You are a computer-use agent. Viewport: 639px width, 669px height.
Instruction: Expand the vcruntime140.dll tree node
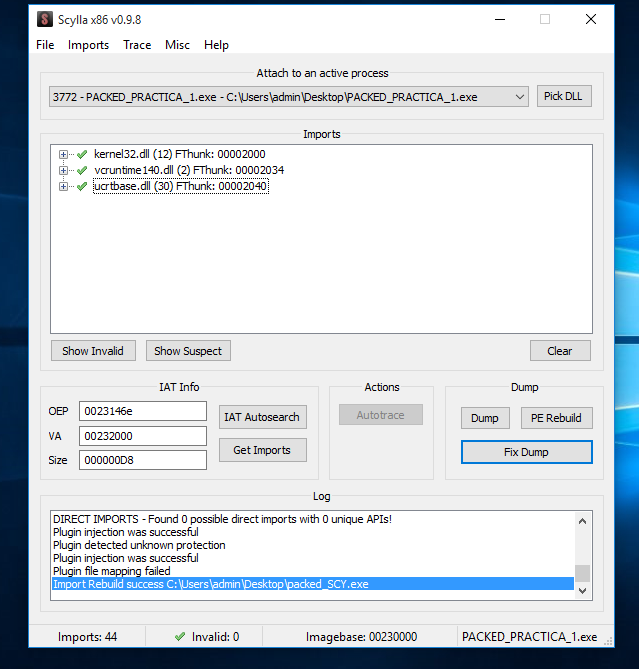(x=64, y=170)
